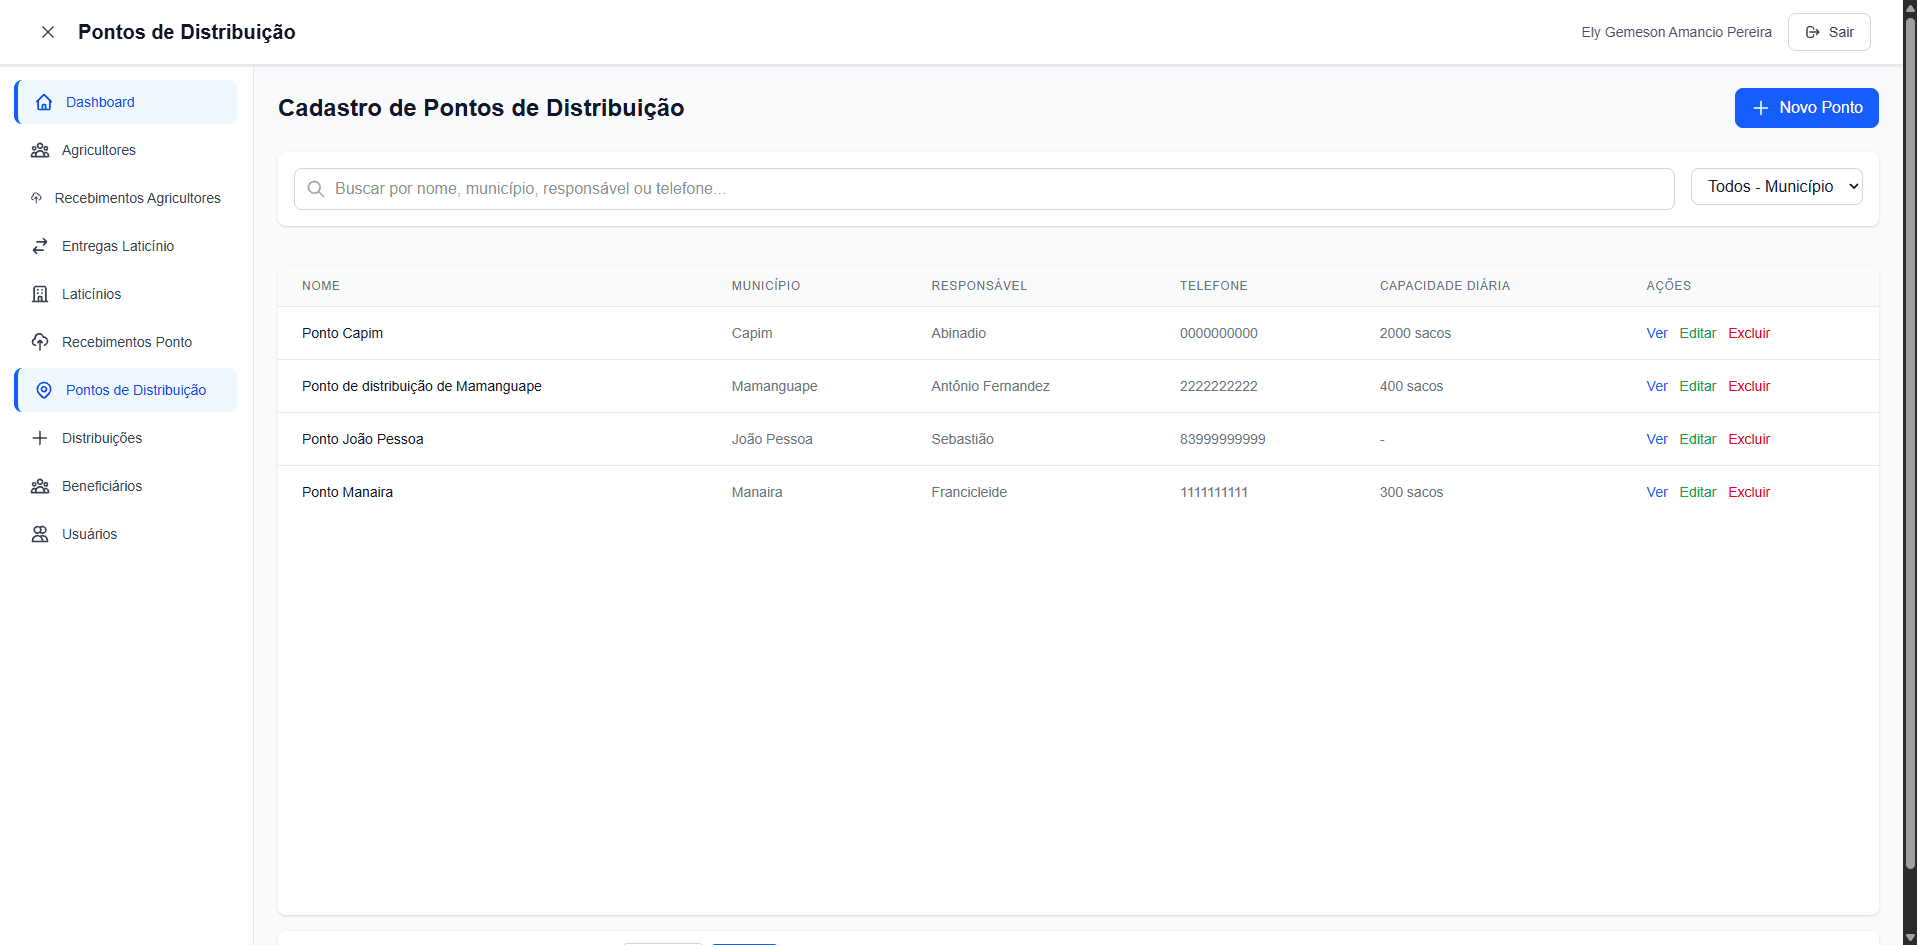Go to Beneficiários in the sidebar
Viewport: 1917px width, 945px height.
pos(102,486)
